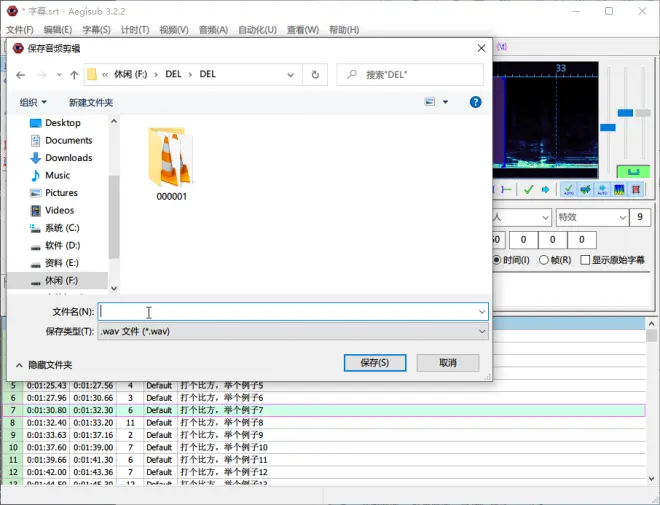Click the horizontal zoom slider handle
660x505 pixels.
pos(608,127)
